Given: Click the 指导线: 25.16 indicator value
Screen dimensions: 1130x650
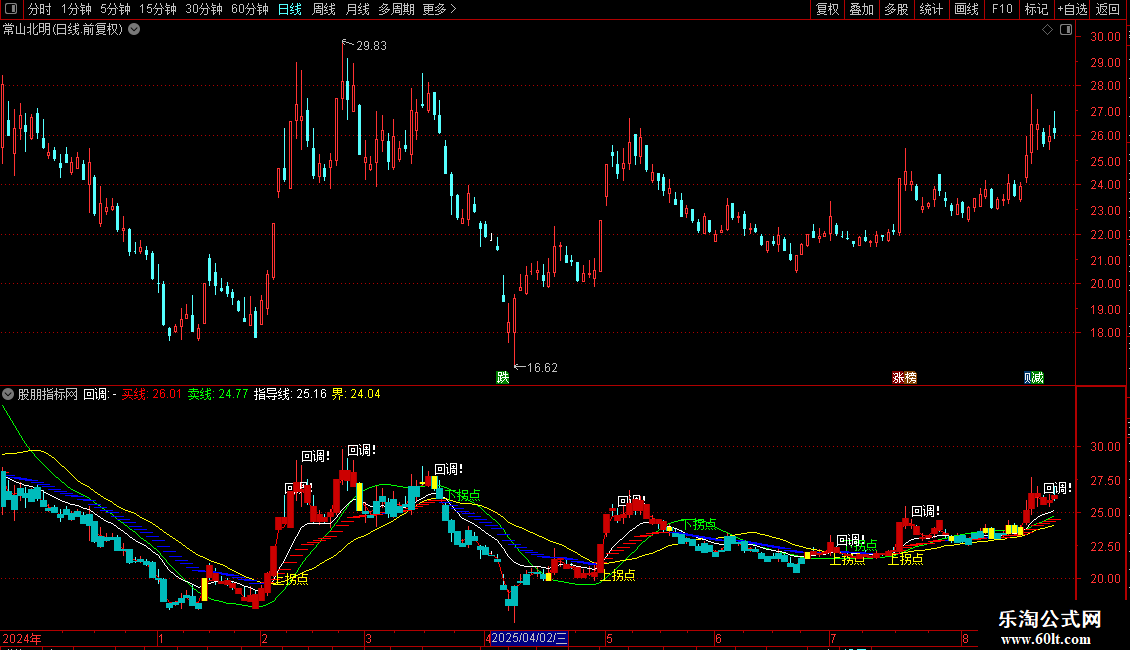Looking at the screenshot, I should click(290, 394).
